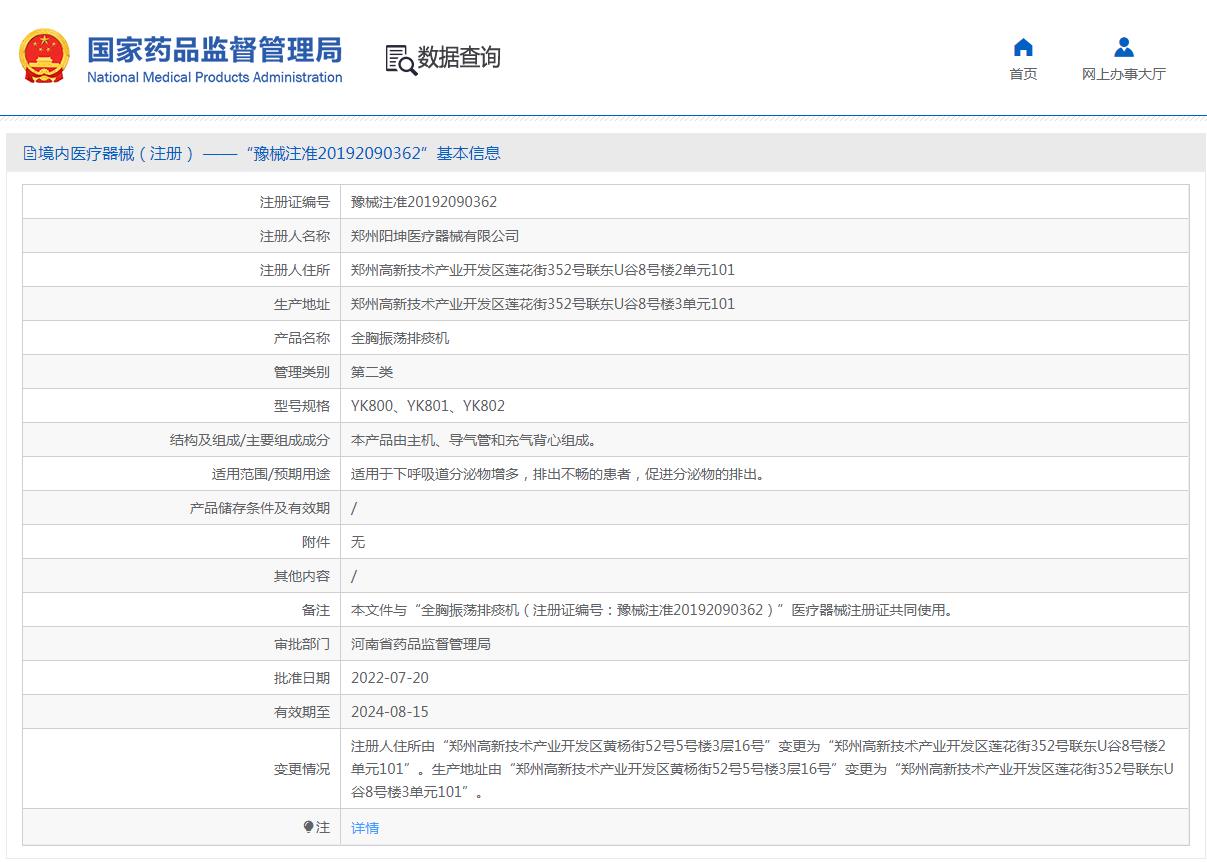Click the expiry date 2024-08-15
The image size is (1207, 862).
click(390, 712)
